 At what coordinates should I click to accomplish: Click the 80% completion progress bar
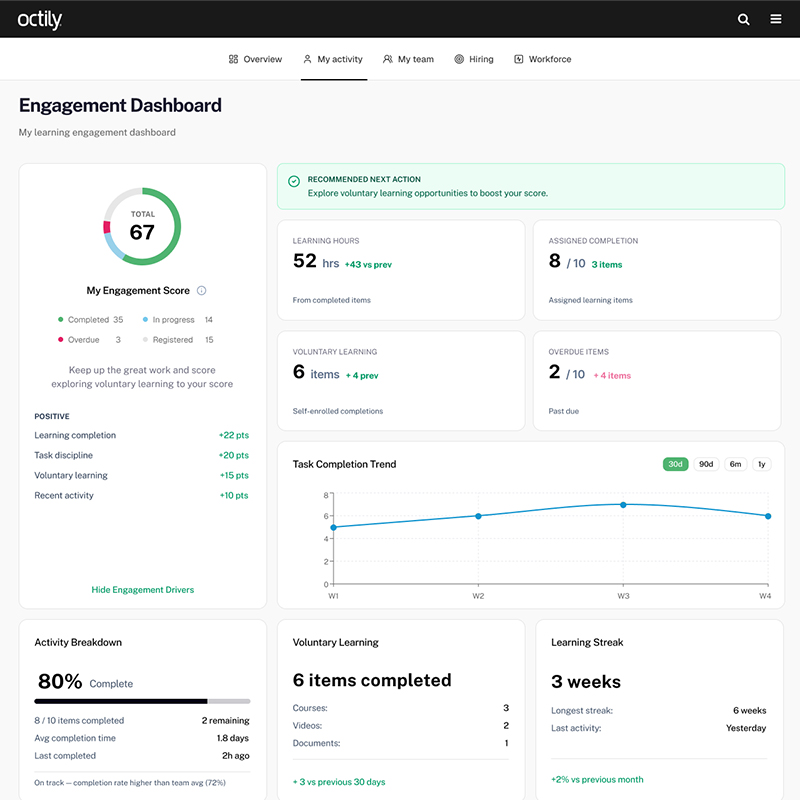point(142,701)
